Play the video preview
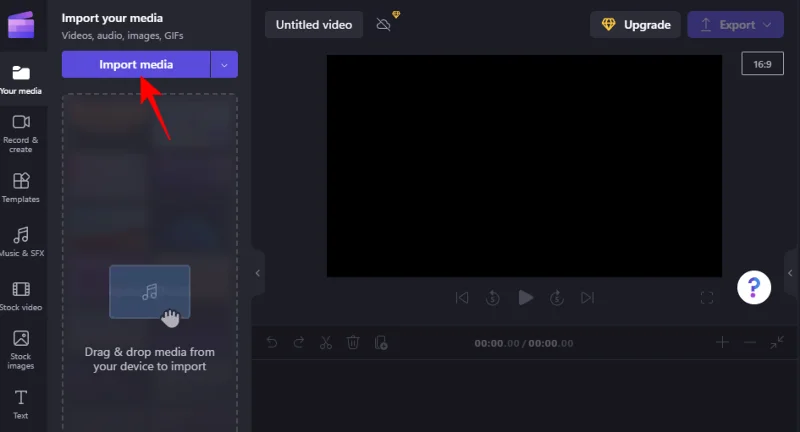This screenshot has height=432, width=800. [525, 297]
